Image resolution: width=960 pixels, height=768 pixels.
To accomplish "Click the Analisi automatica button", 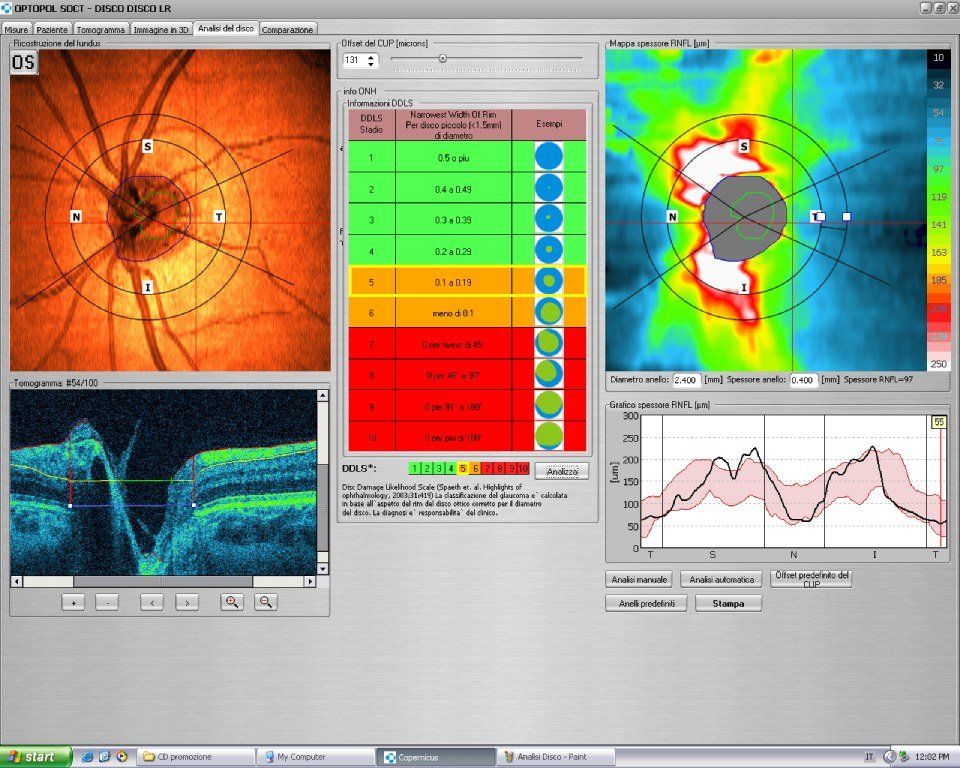I will coord(721,579).
